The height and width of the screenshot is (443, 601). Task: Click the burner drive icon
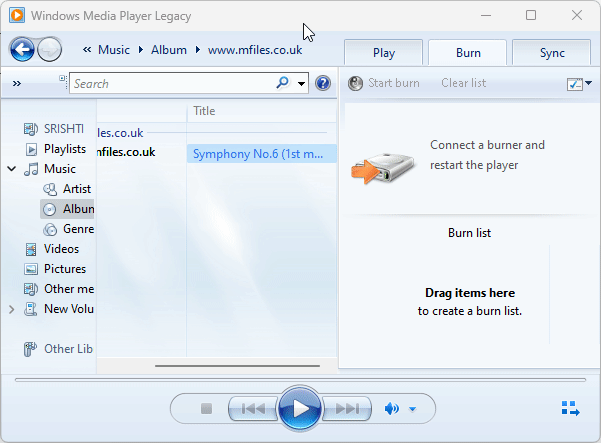(x=382, y=168)
